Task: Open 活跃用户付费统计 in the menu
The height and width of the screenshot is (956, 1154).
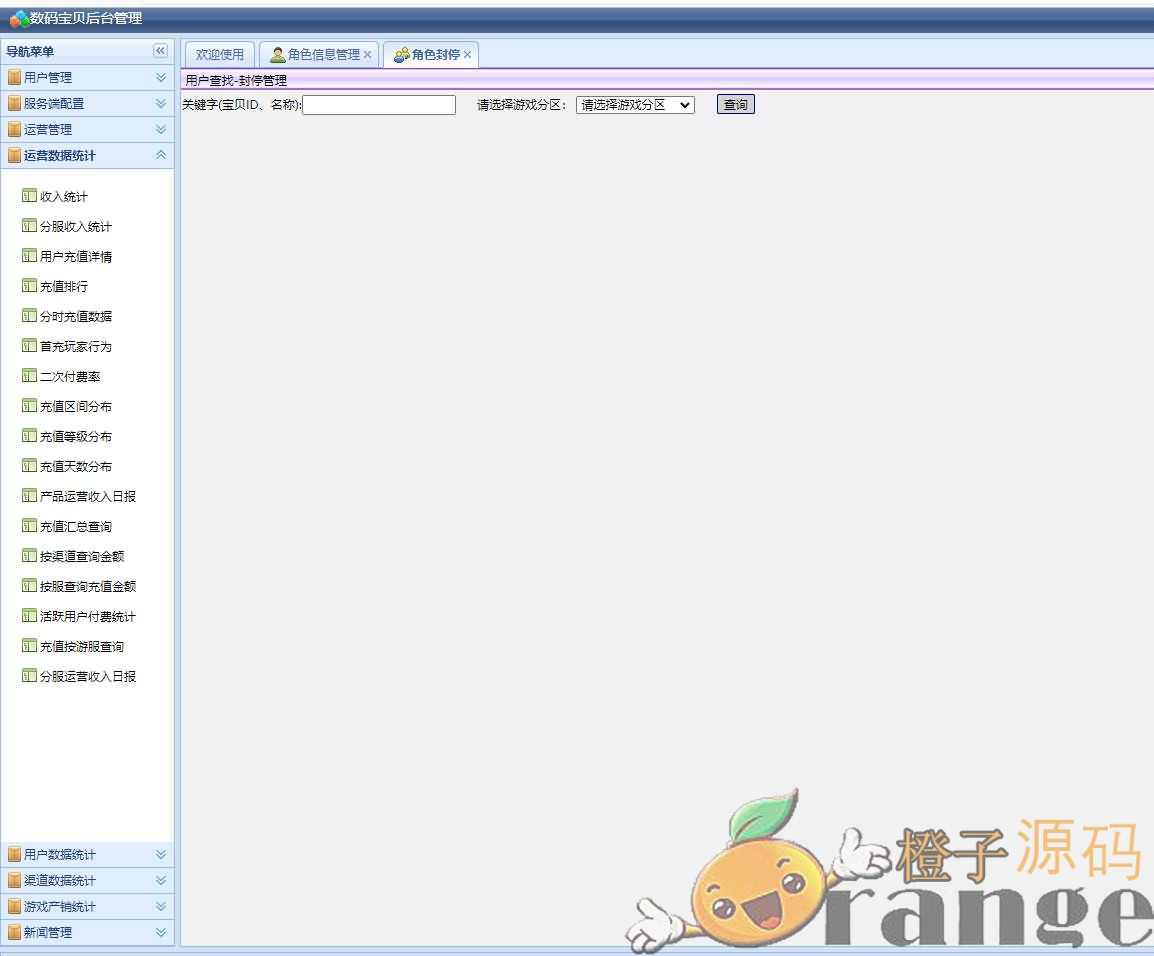Action: pos(87,616)
